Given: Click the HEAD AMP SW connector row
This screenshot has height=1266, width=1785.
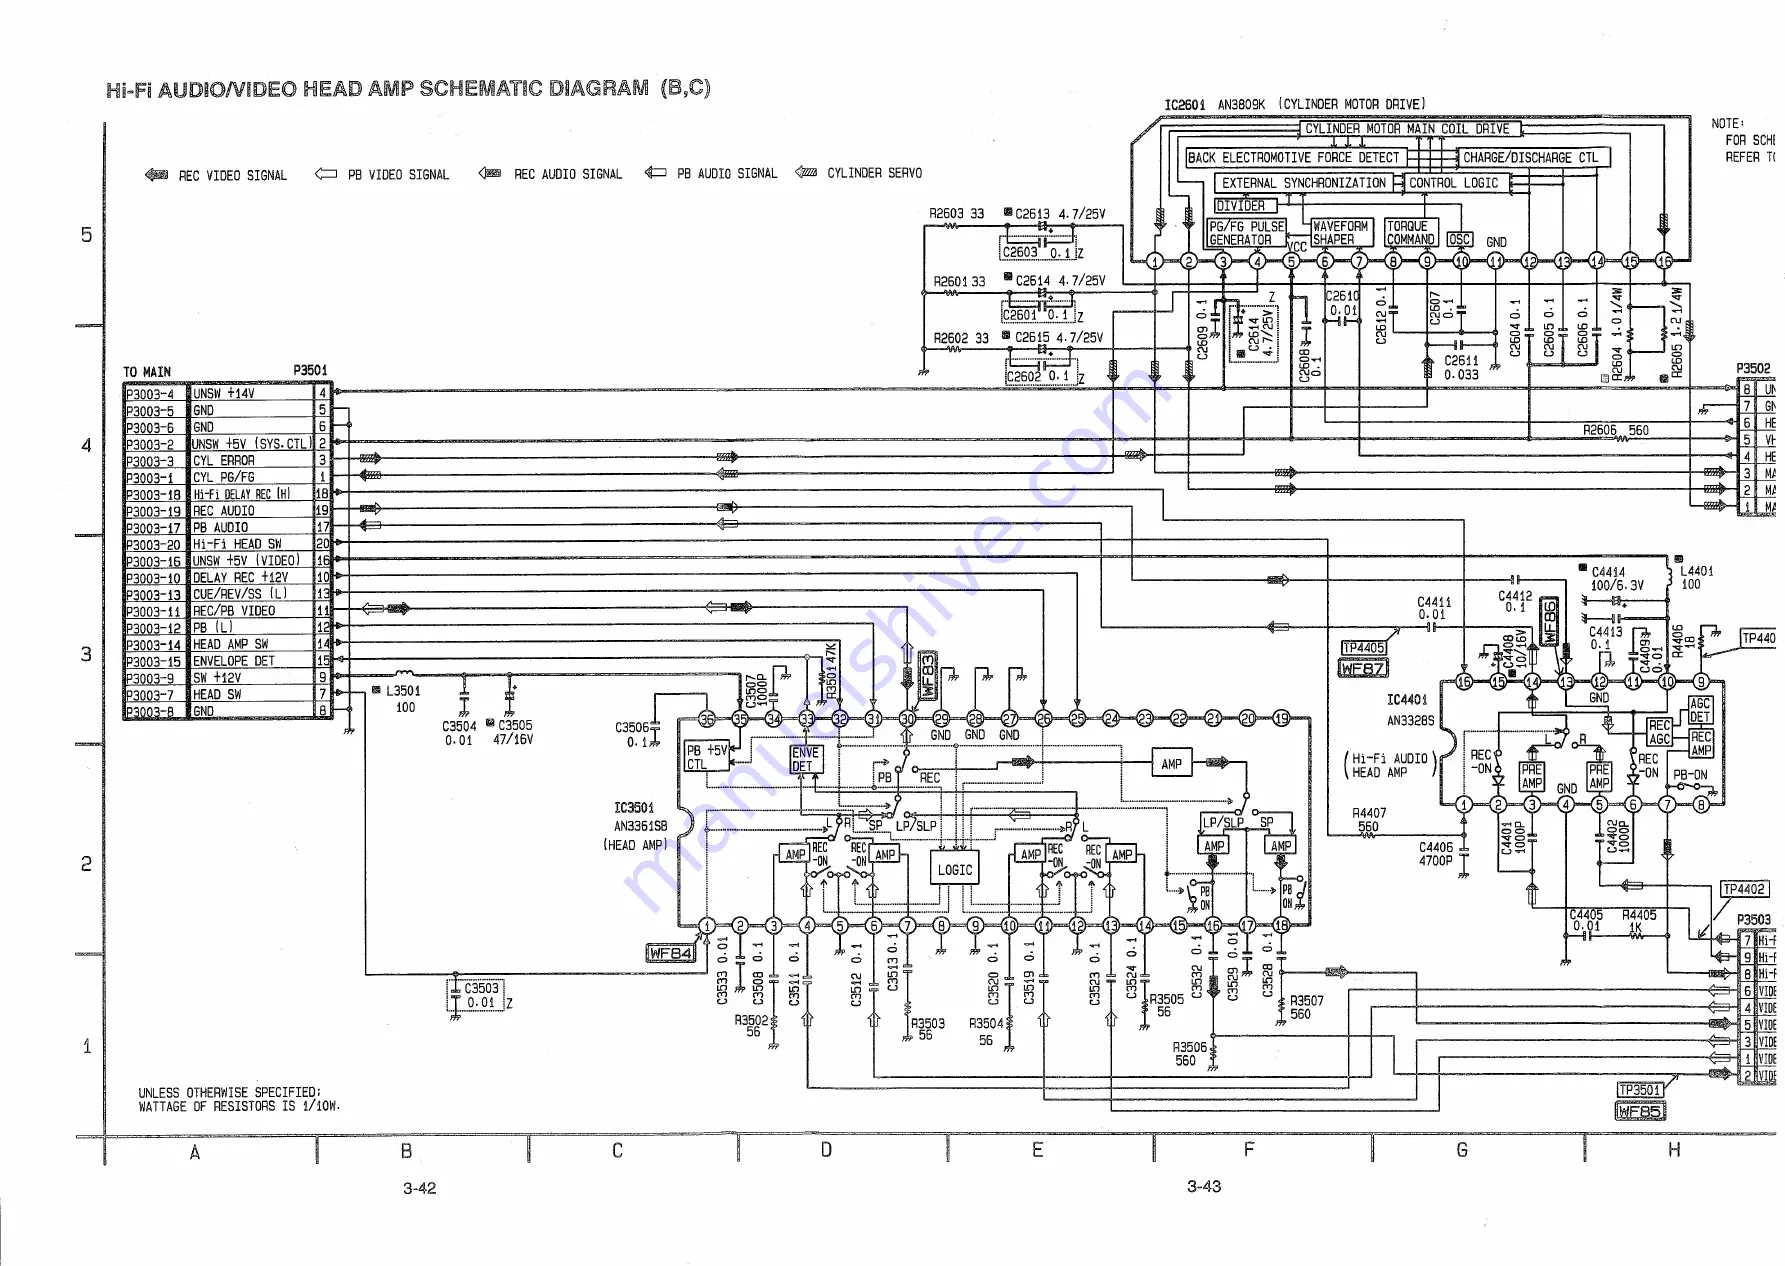Looking at the screenshot, I should 227,645.
